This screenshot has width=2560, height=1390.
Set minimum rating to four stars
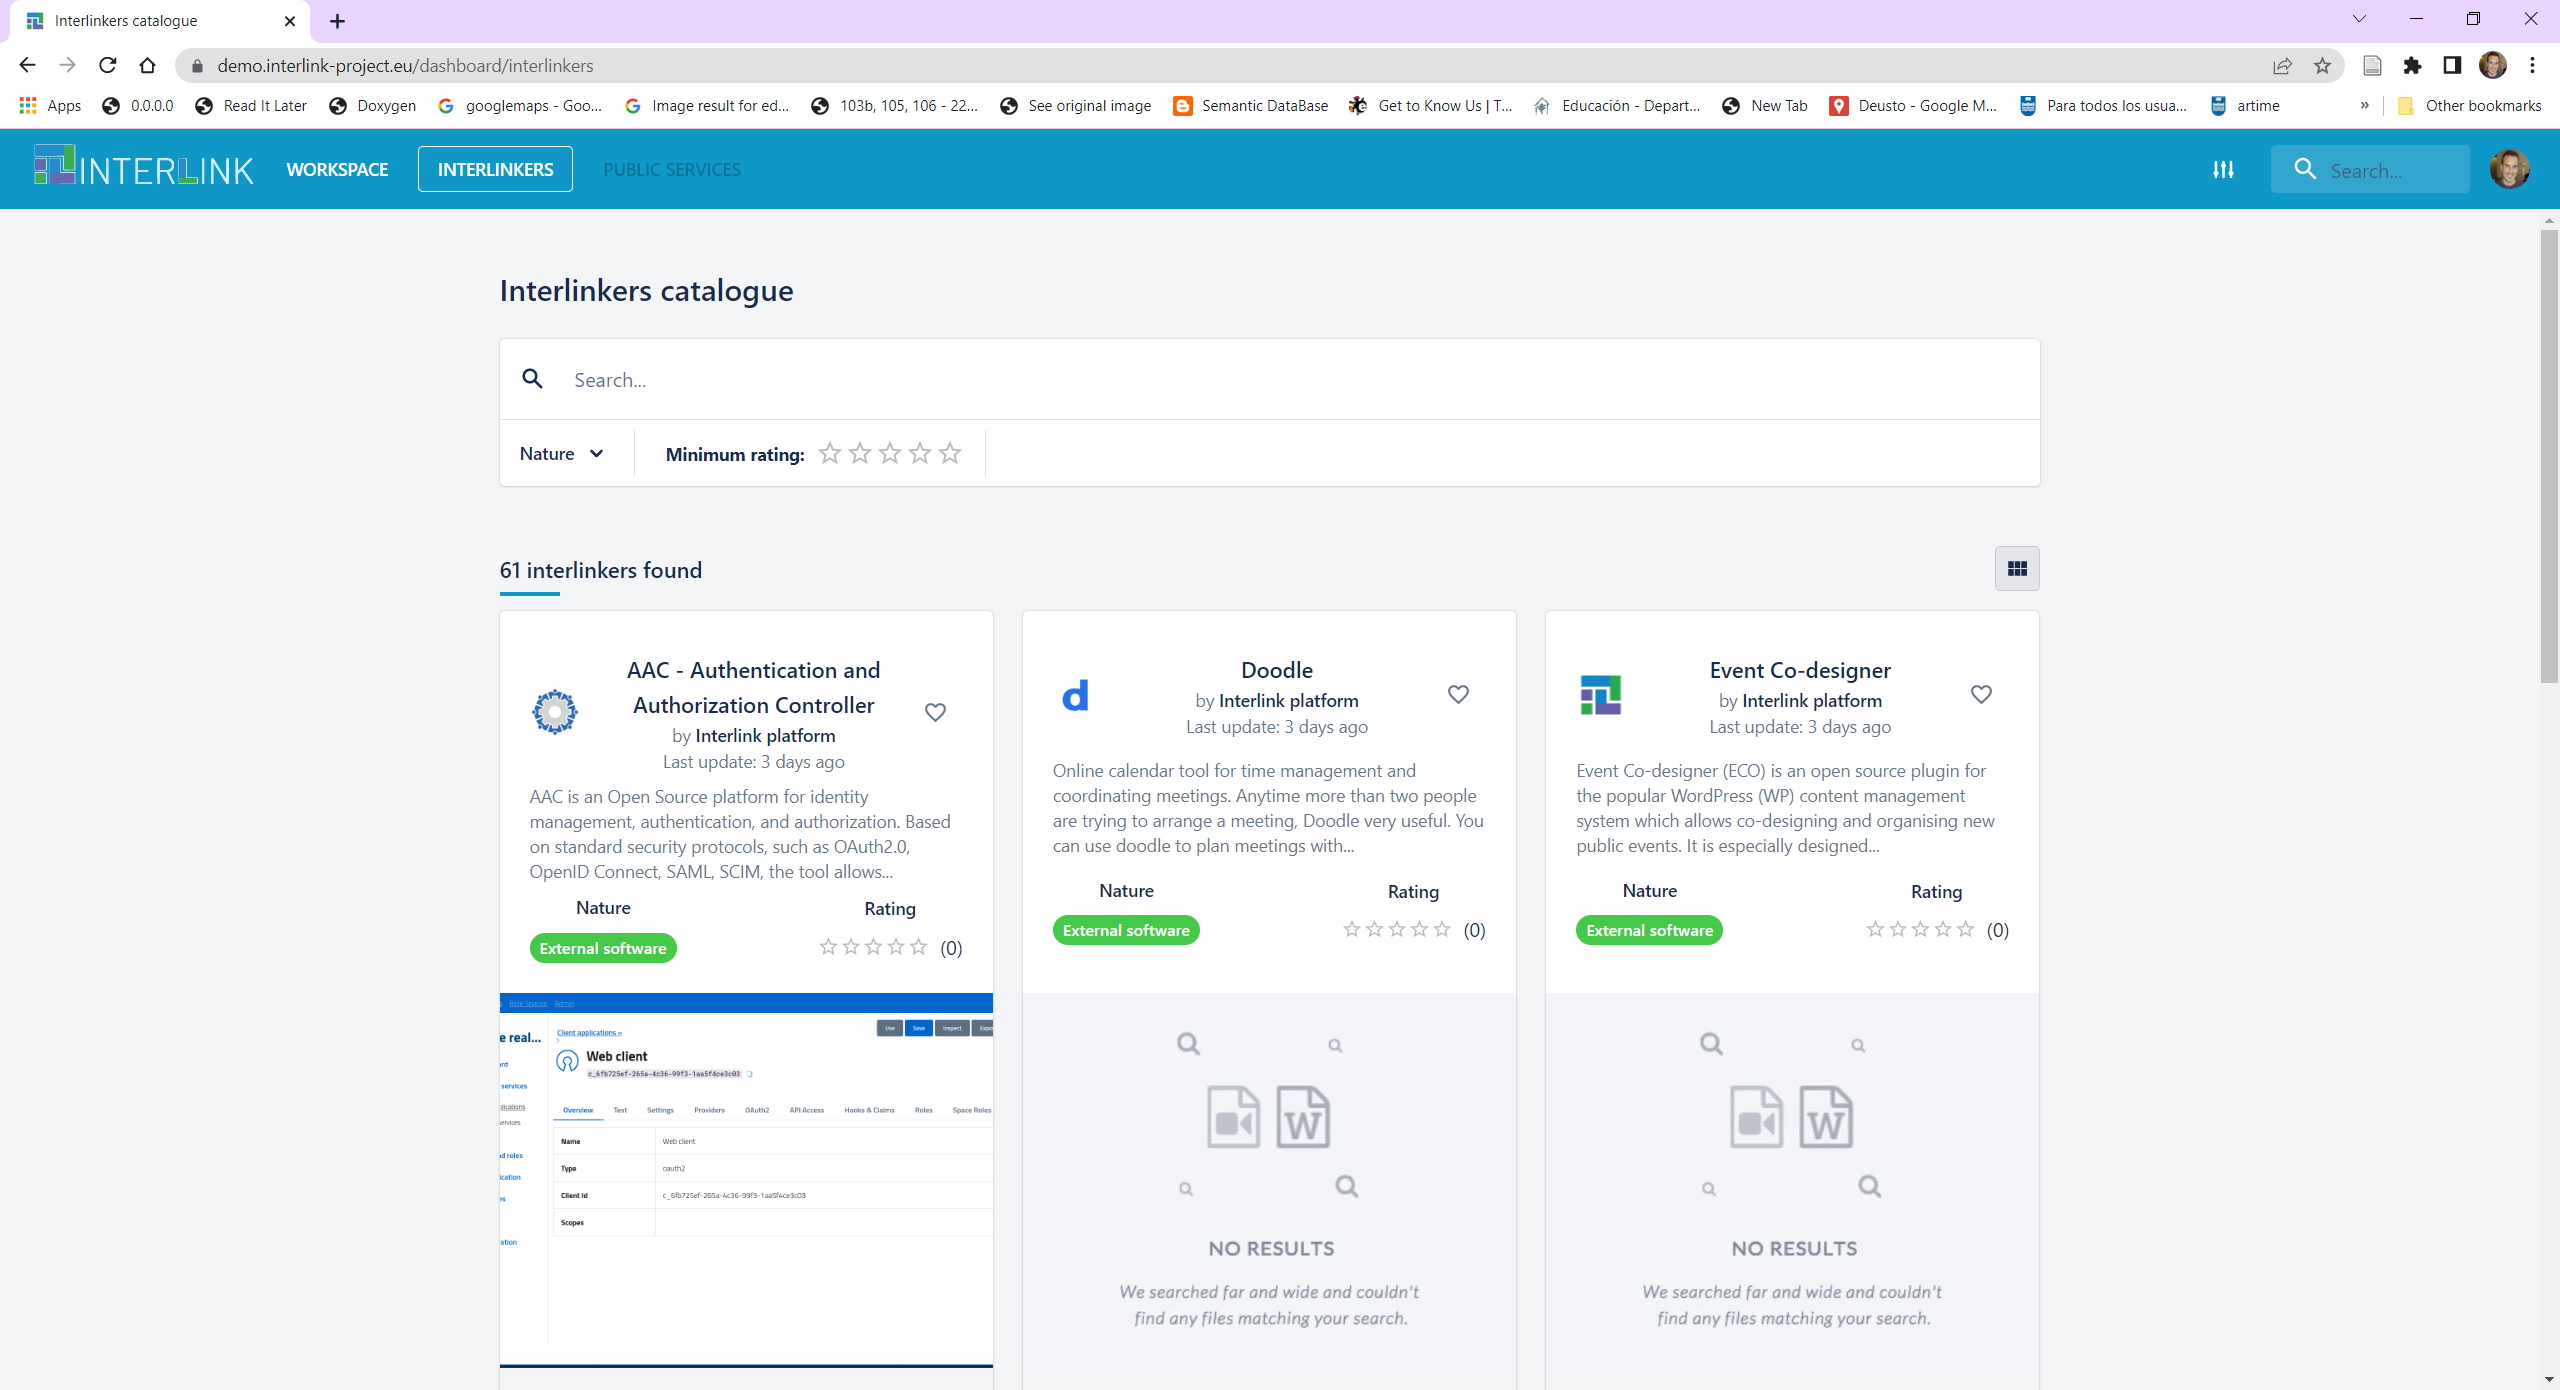919,454
